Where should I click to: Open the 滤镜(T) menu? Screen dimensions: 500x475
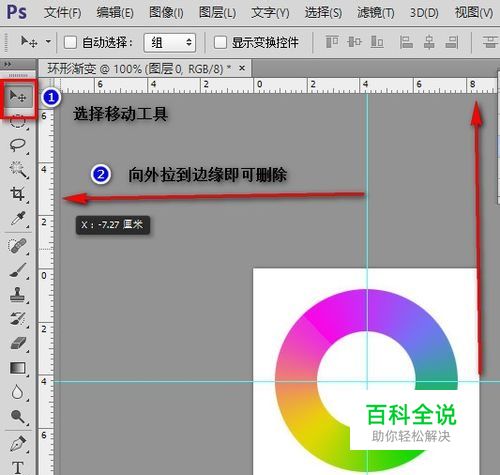click(x=376, y=13)
